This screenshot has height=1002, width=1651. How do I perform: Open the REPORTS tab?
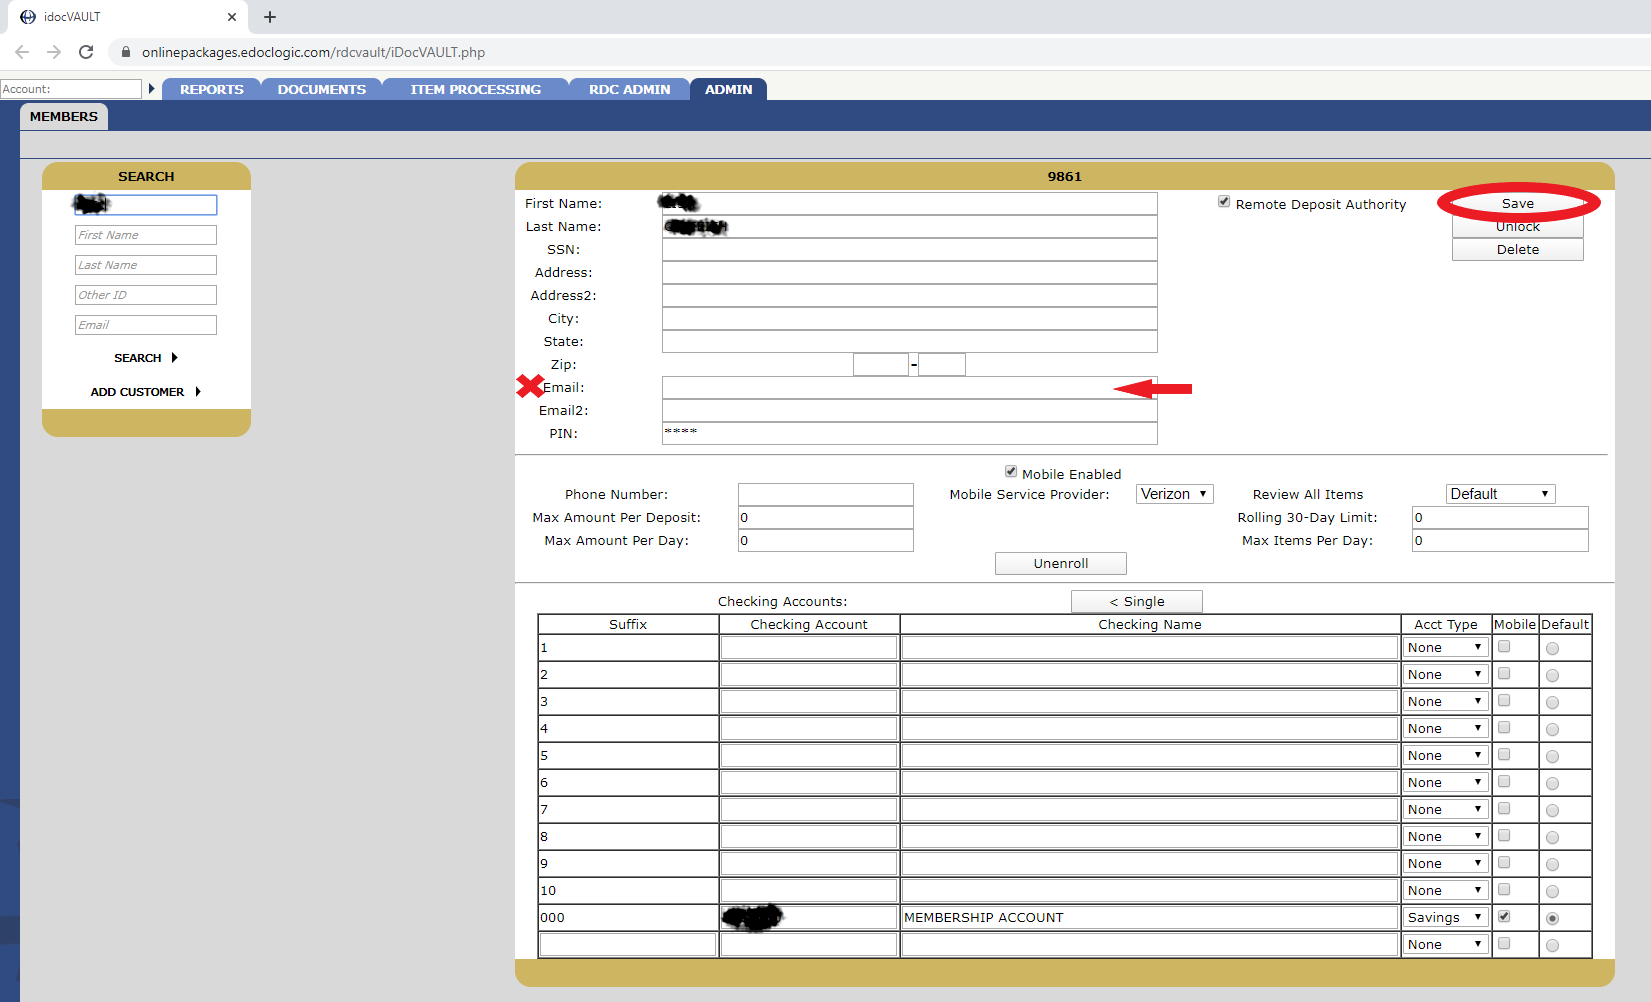212,89
